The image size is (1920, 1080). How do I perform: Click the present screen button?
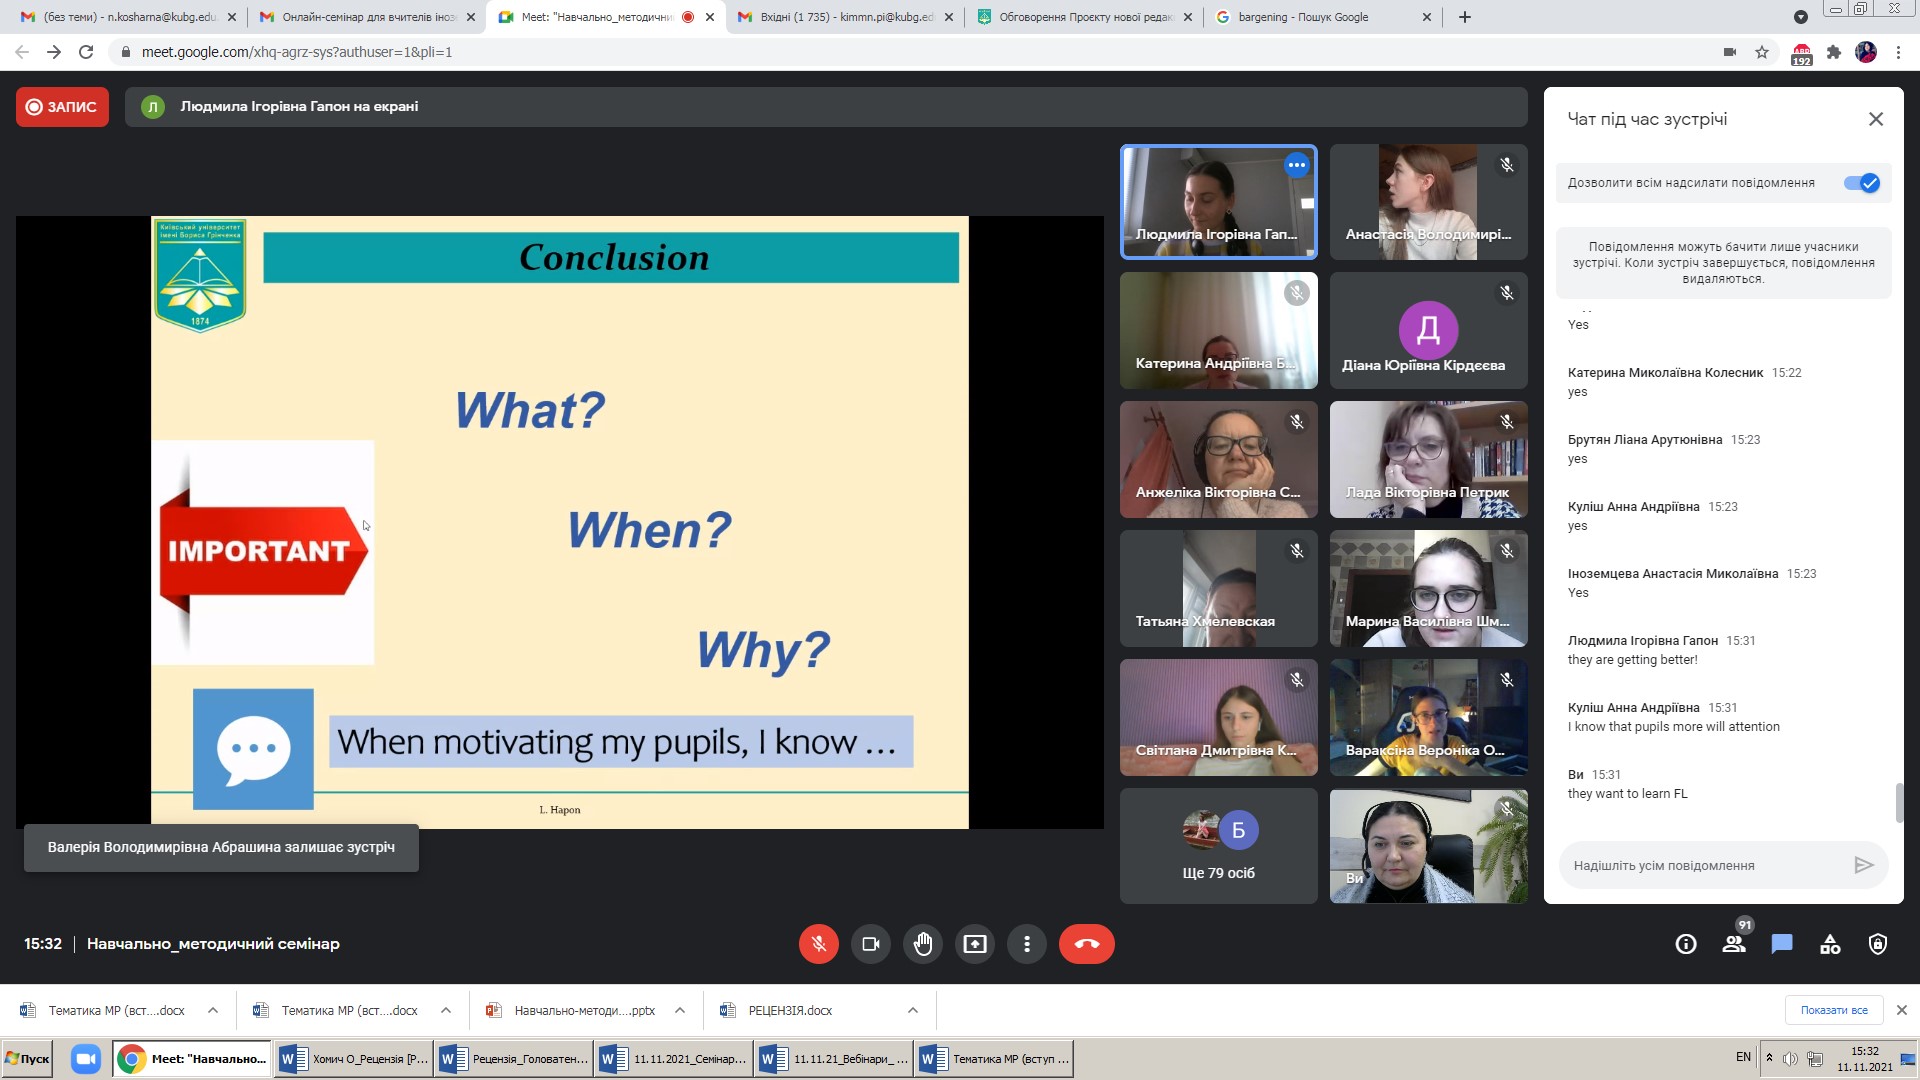[974, 944]
